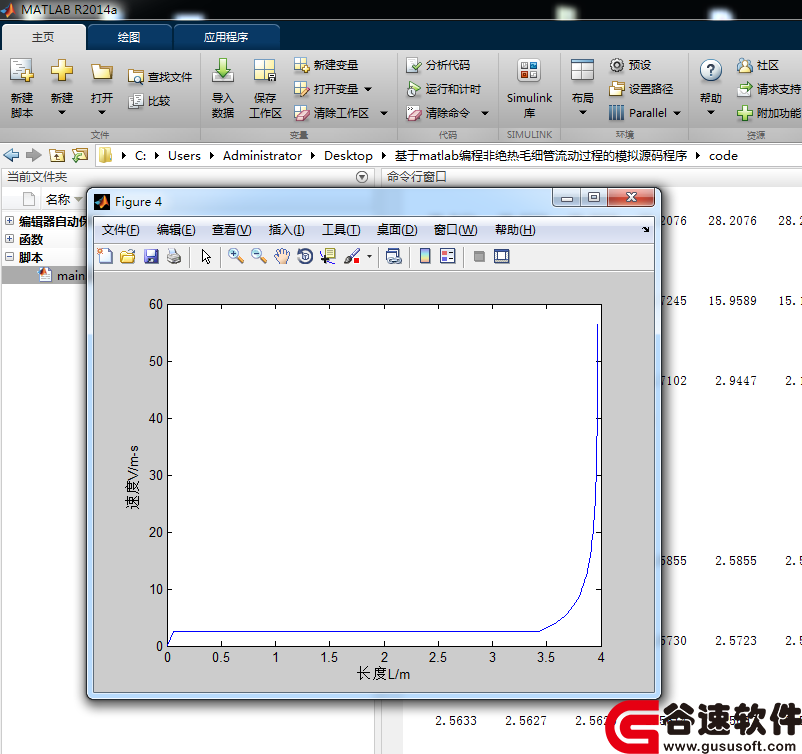This screenshot has height=754, width=802.
Task: Open Current Folder panel actions menu
Action: (362, 177)
